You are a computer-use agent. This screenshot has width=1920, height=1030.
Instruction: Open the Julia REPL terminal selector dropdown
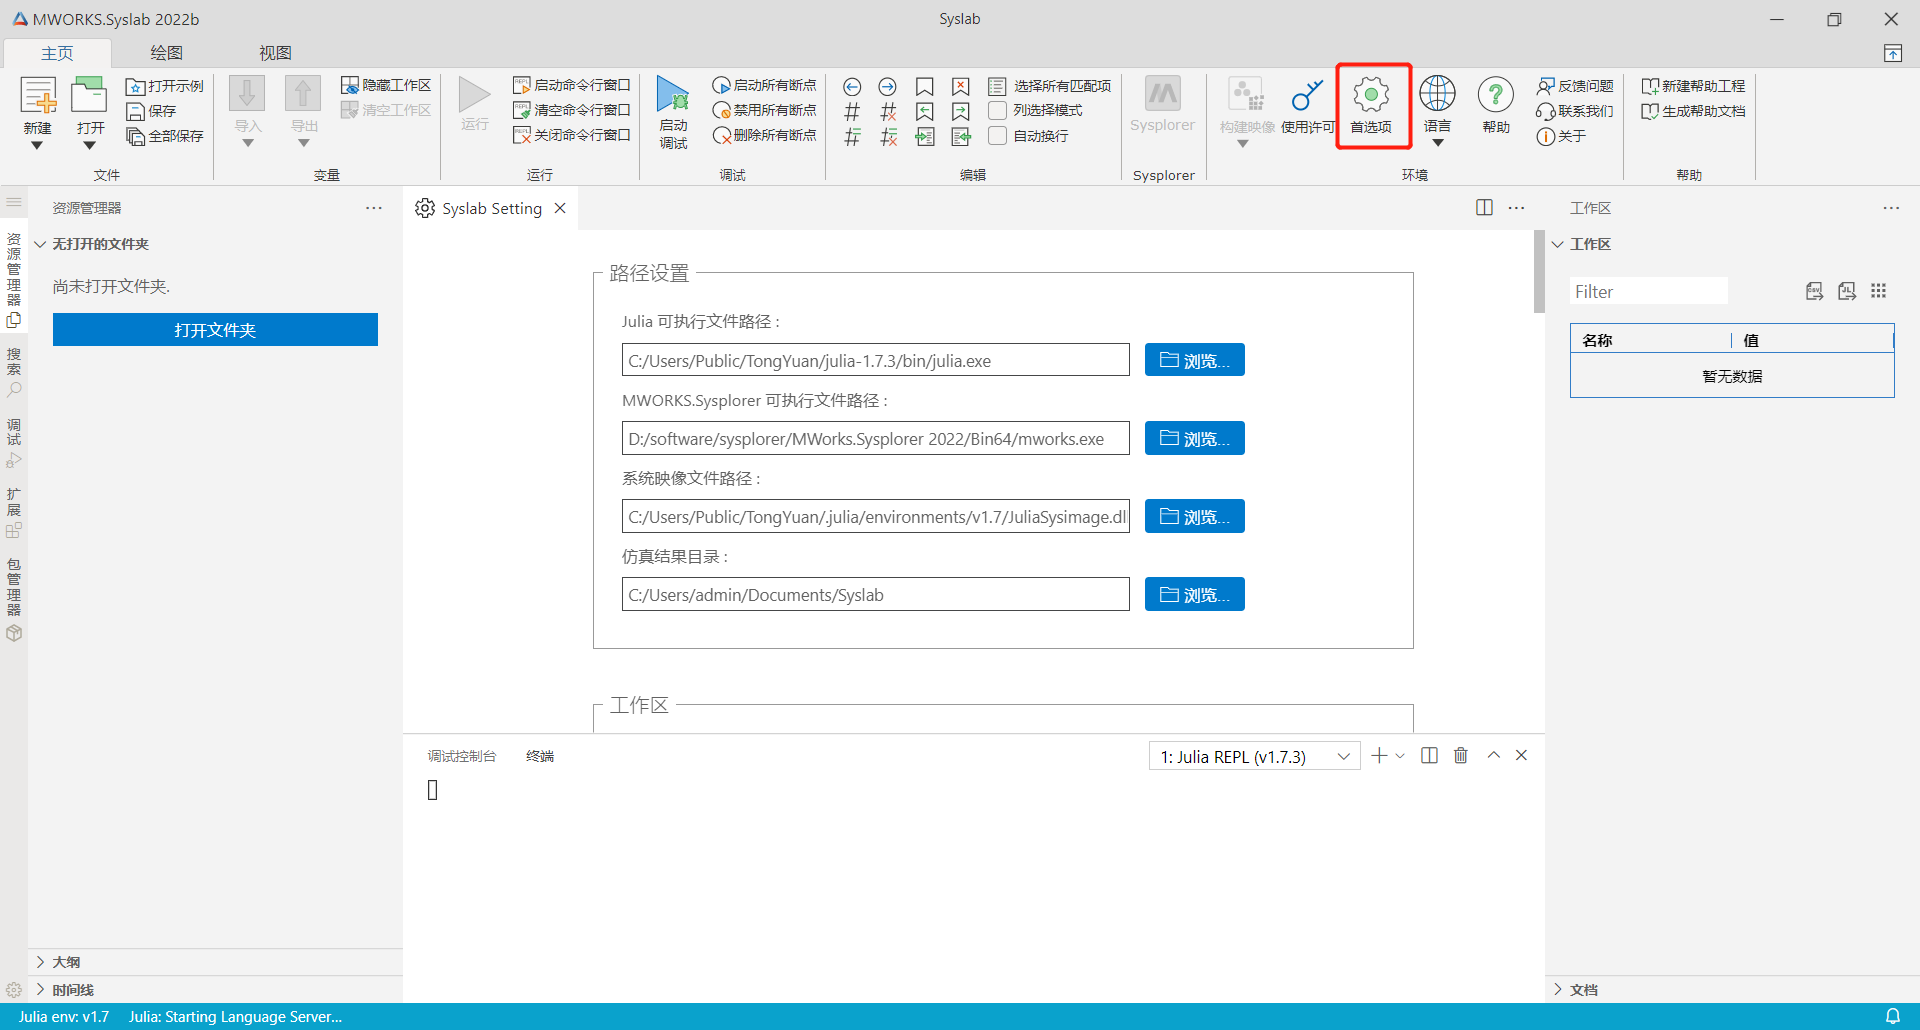tap(1255, 757)
